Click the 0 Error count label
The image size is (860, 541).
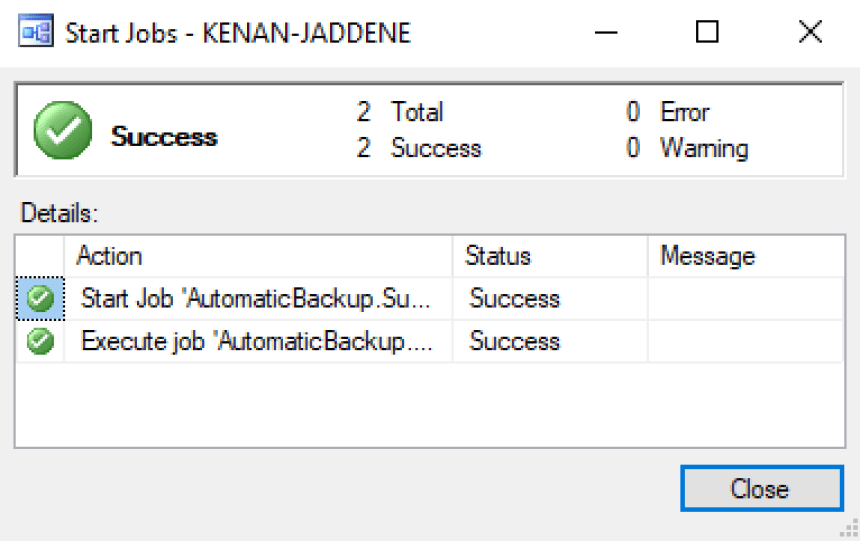pos(668,112)
